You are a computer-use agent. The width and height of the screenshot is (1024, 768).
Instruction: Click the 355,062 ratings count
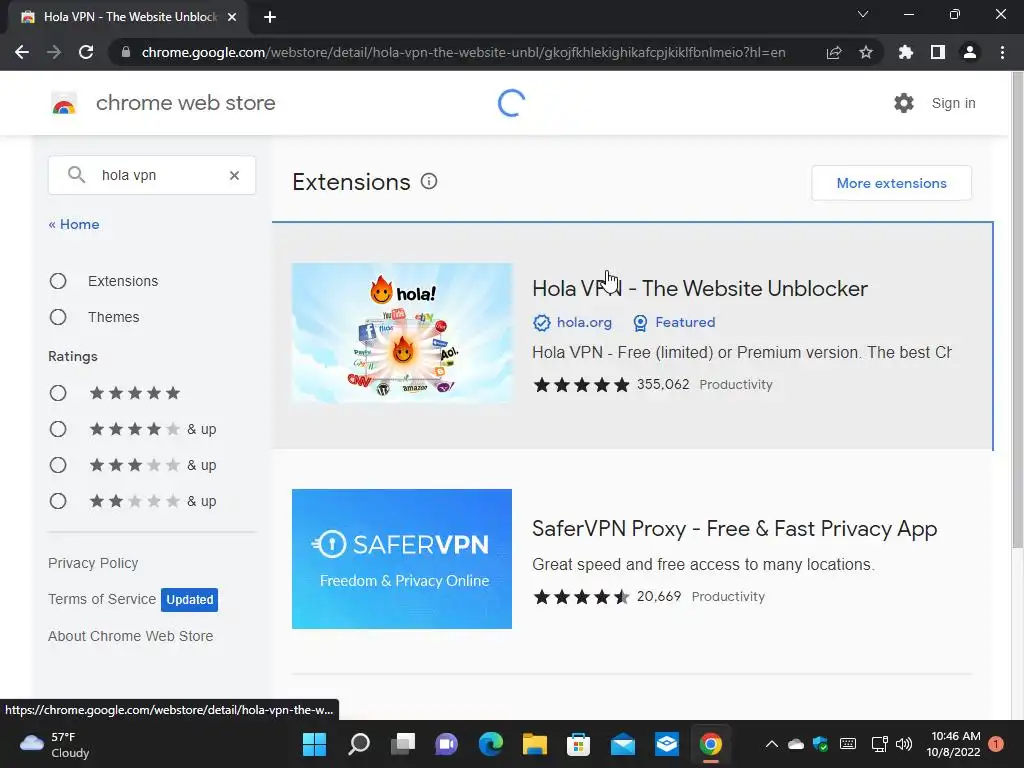pyautogui.click(x=663, y=384)
